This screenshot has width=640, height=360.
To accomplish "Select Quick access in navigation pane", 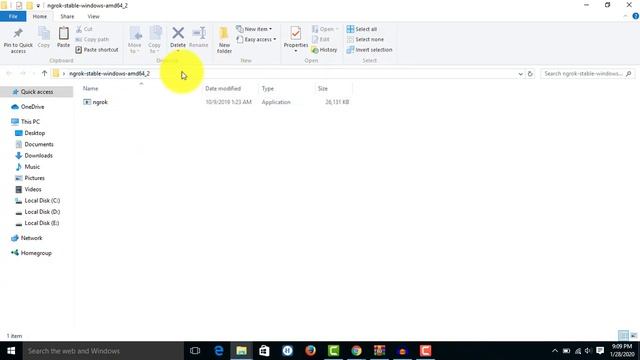I will pos(37,92).
